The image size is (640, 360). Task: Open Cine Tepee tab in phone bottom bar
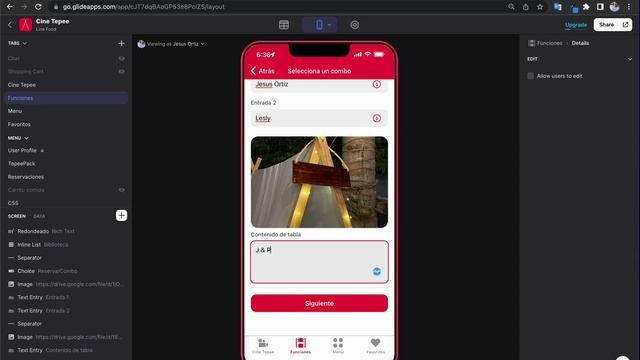pyautogui.click(x=263, y=346)
